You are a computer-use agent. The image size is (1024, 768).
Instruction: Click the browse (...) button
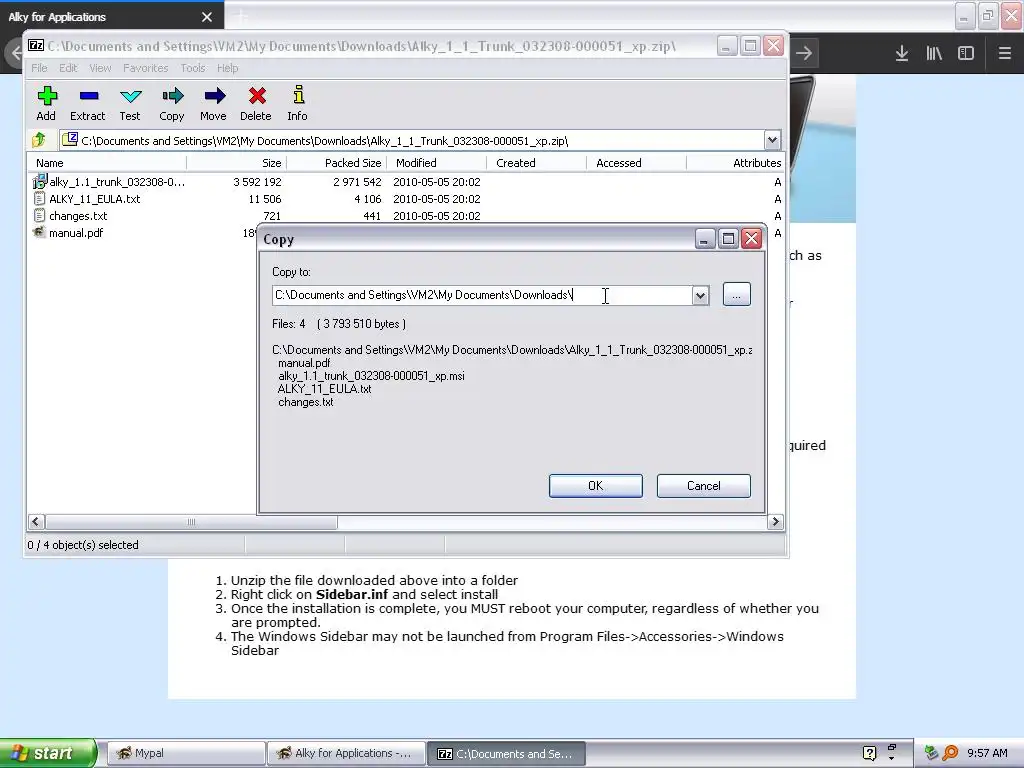pyautogui.click(x=737, y=295)
